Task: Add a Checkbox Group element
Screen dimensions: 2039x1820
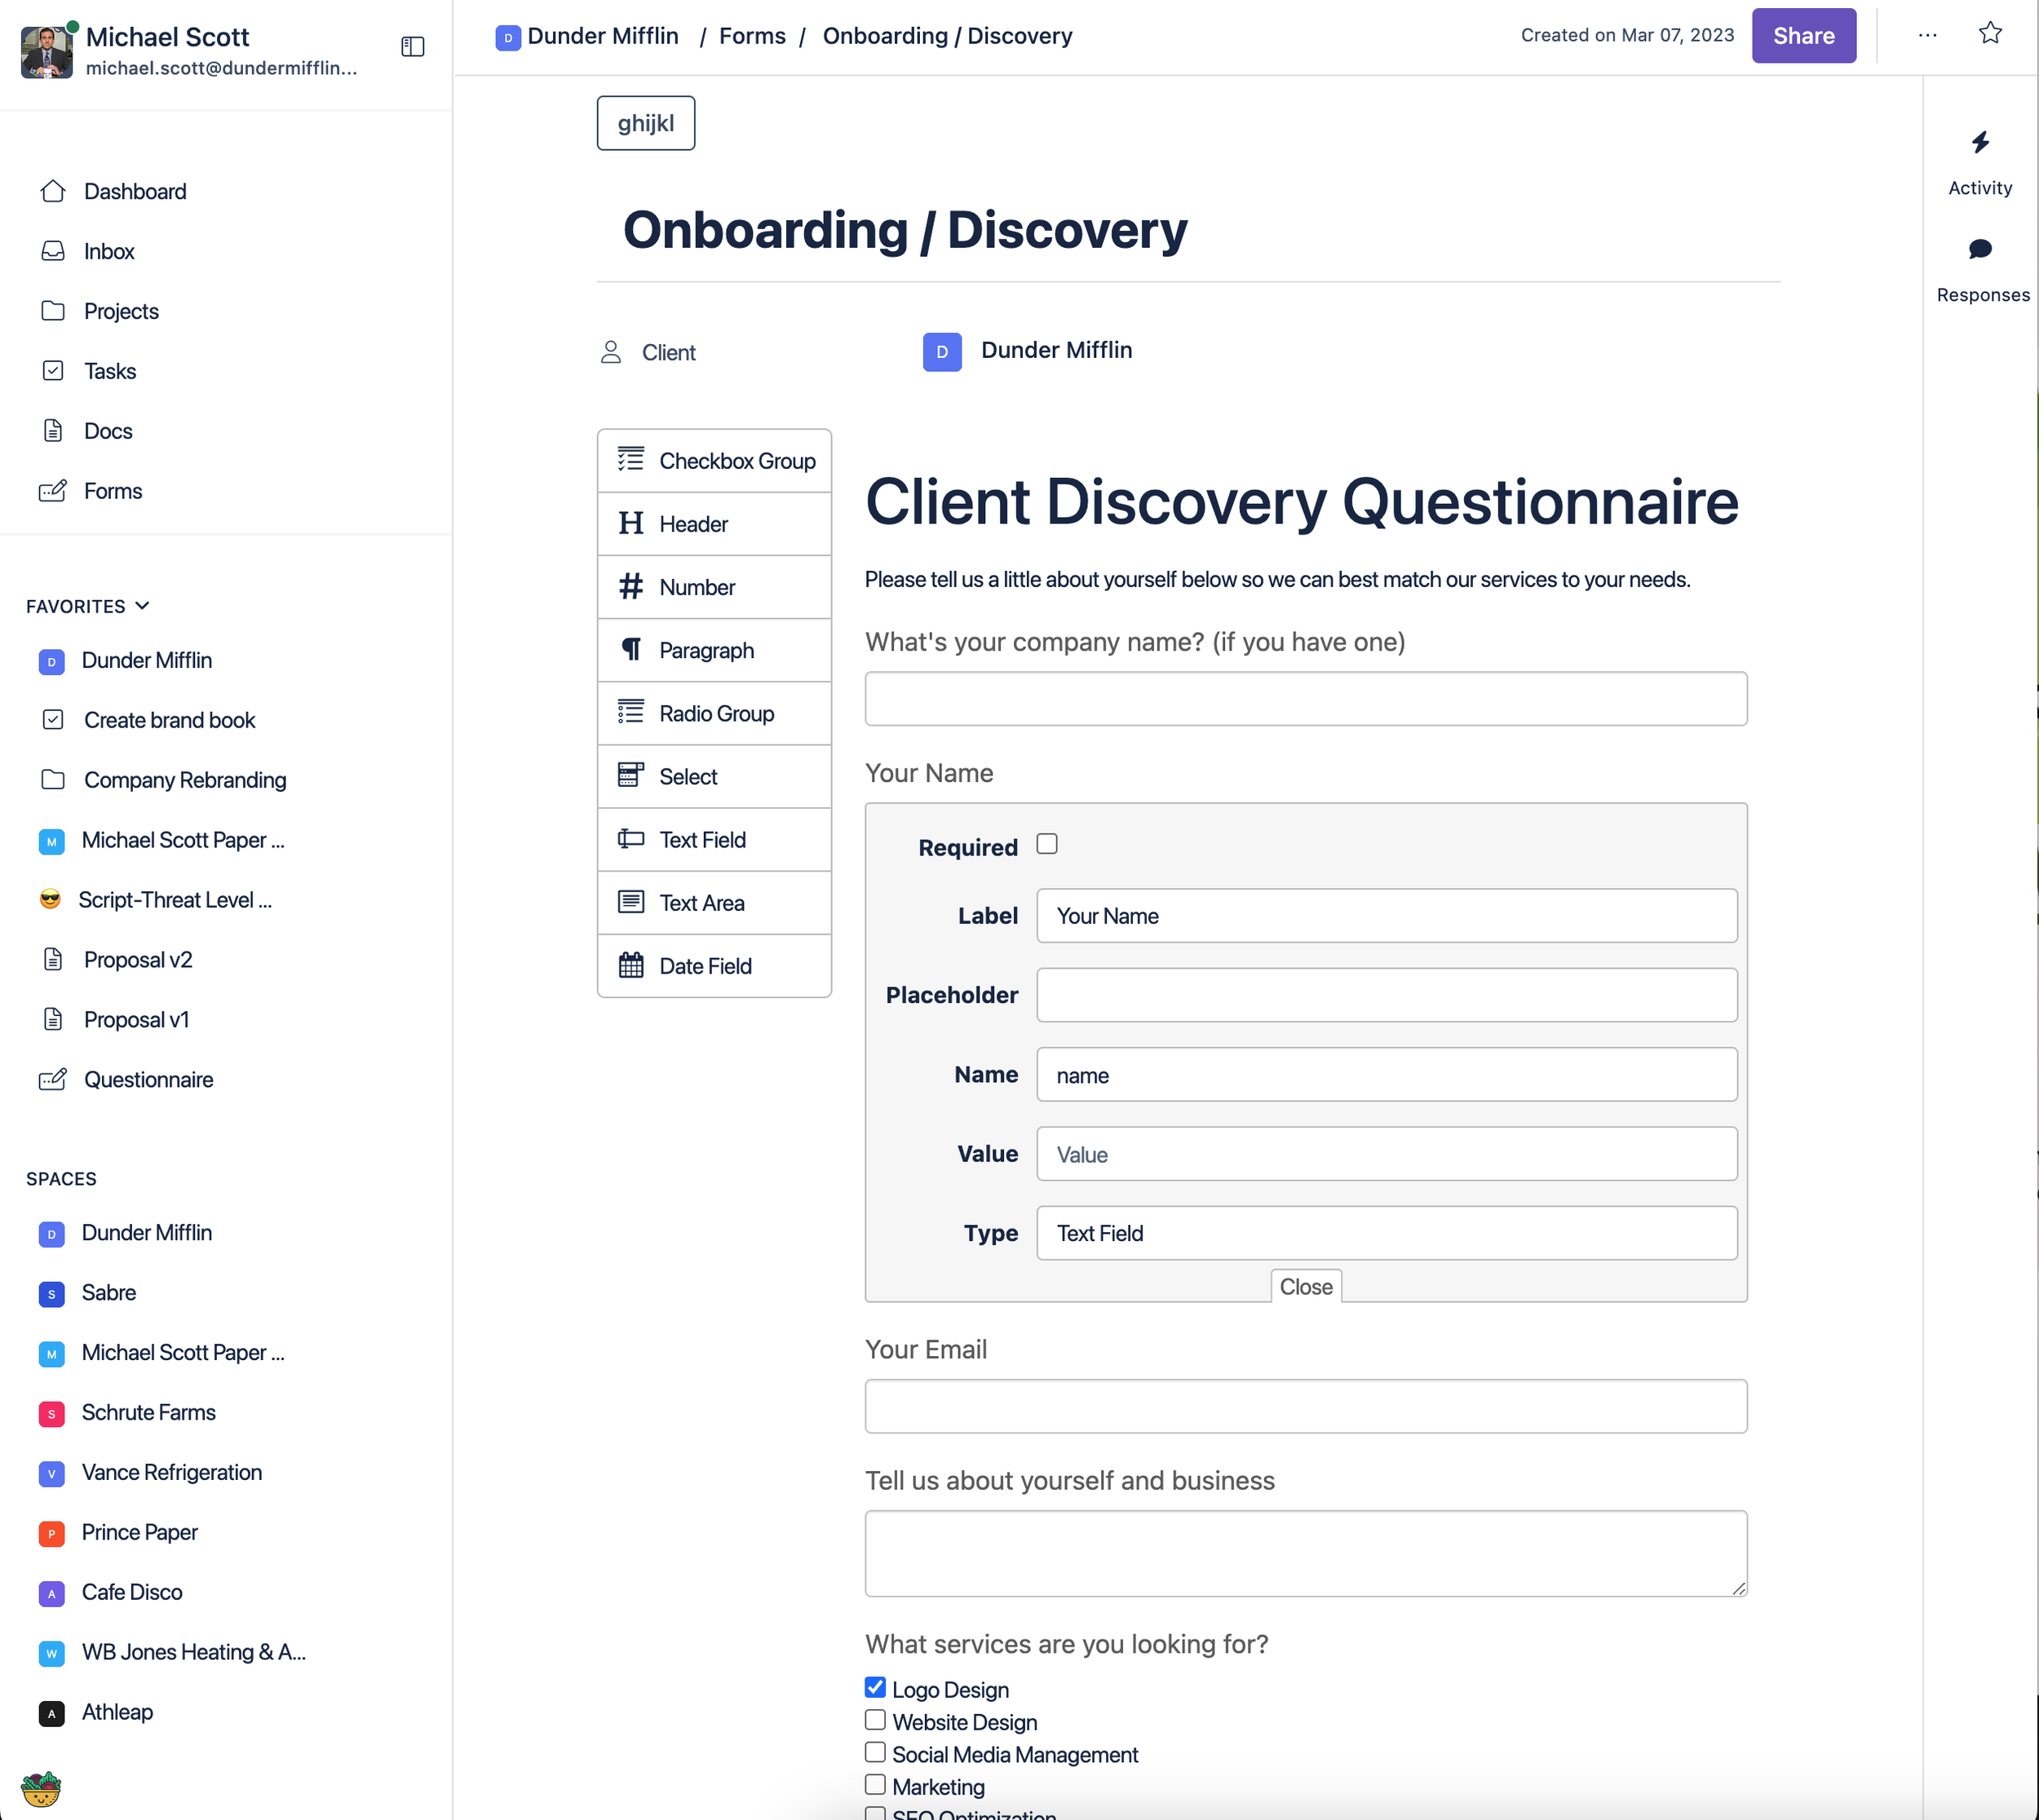Action: click(714, 461)
